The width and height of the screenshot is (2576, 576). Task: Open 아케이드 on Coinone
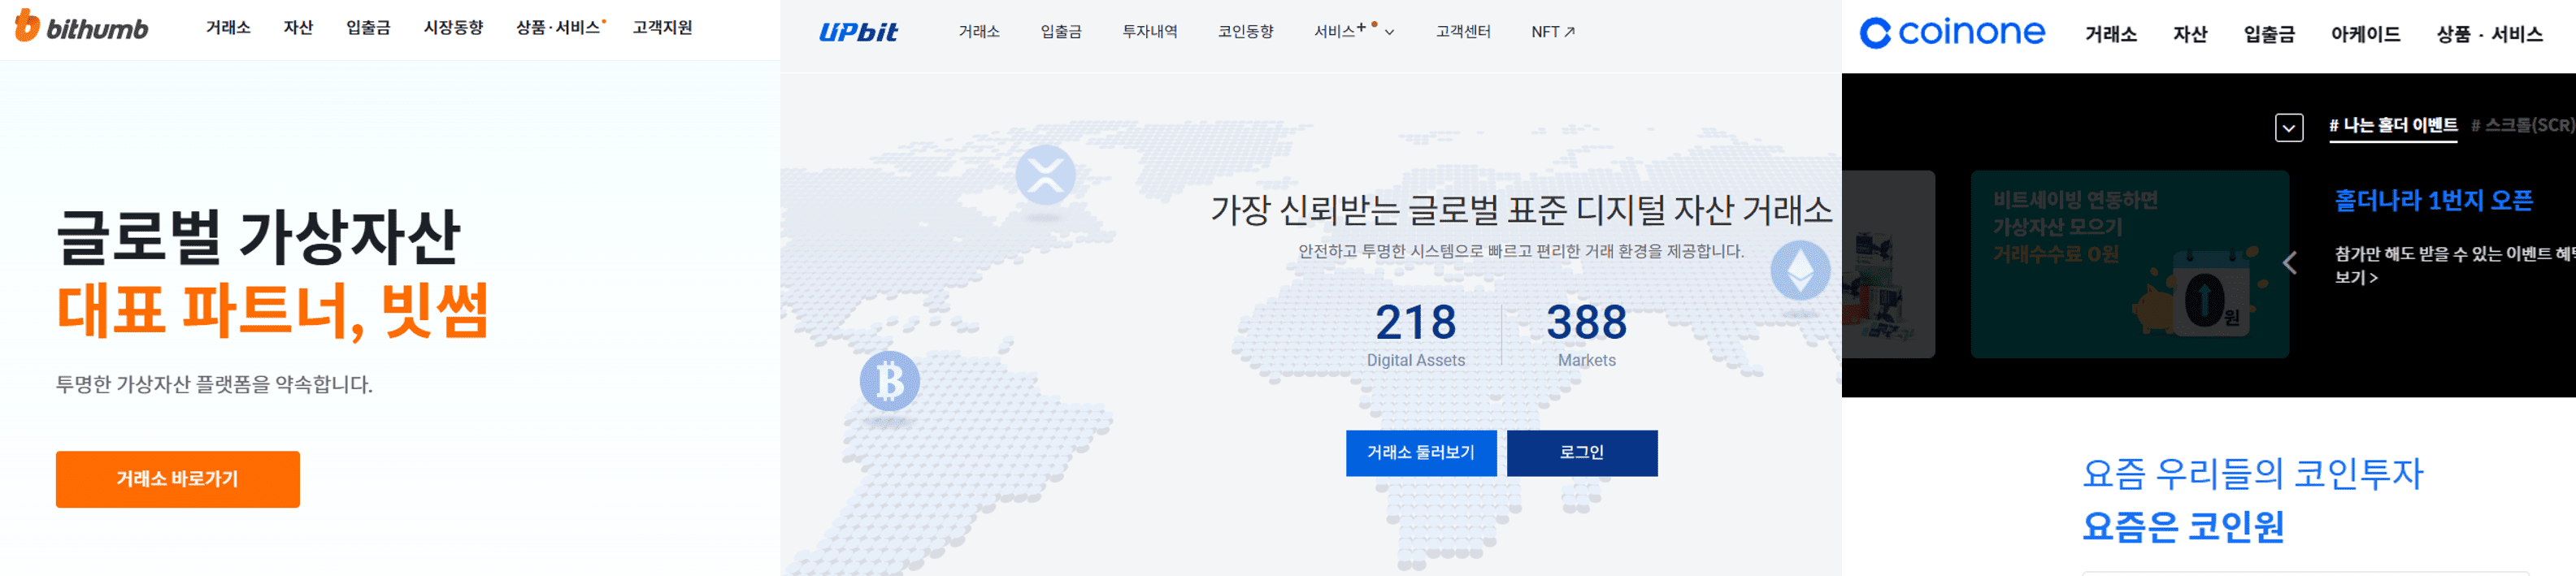click(x=2365, y=35)
